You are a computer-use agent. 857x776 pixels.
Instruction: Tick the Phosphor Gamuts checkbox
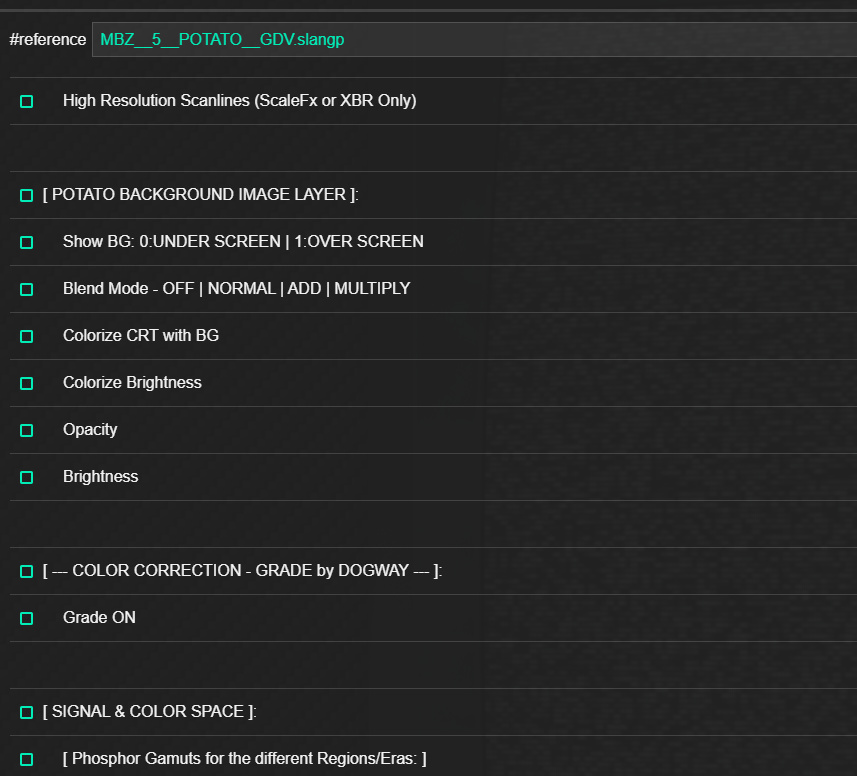[27, 759]
